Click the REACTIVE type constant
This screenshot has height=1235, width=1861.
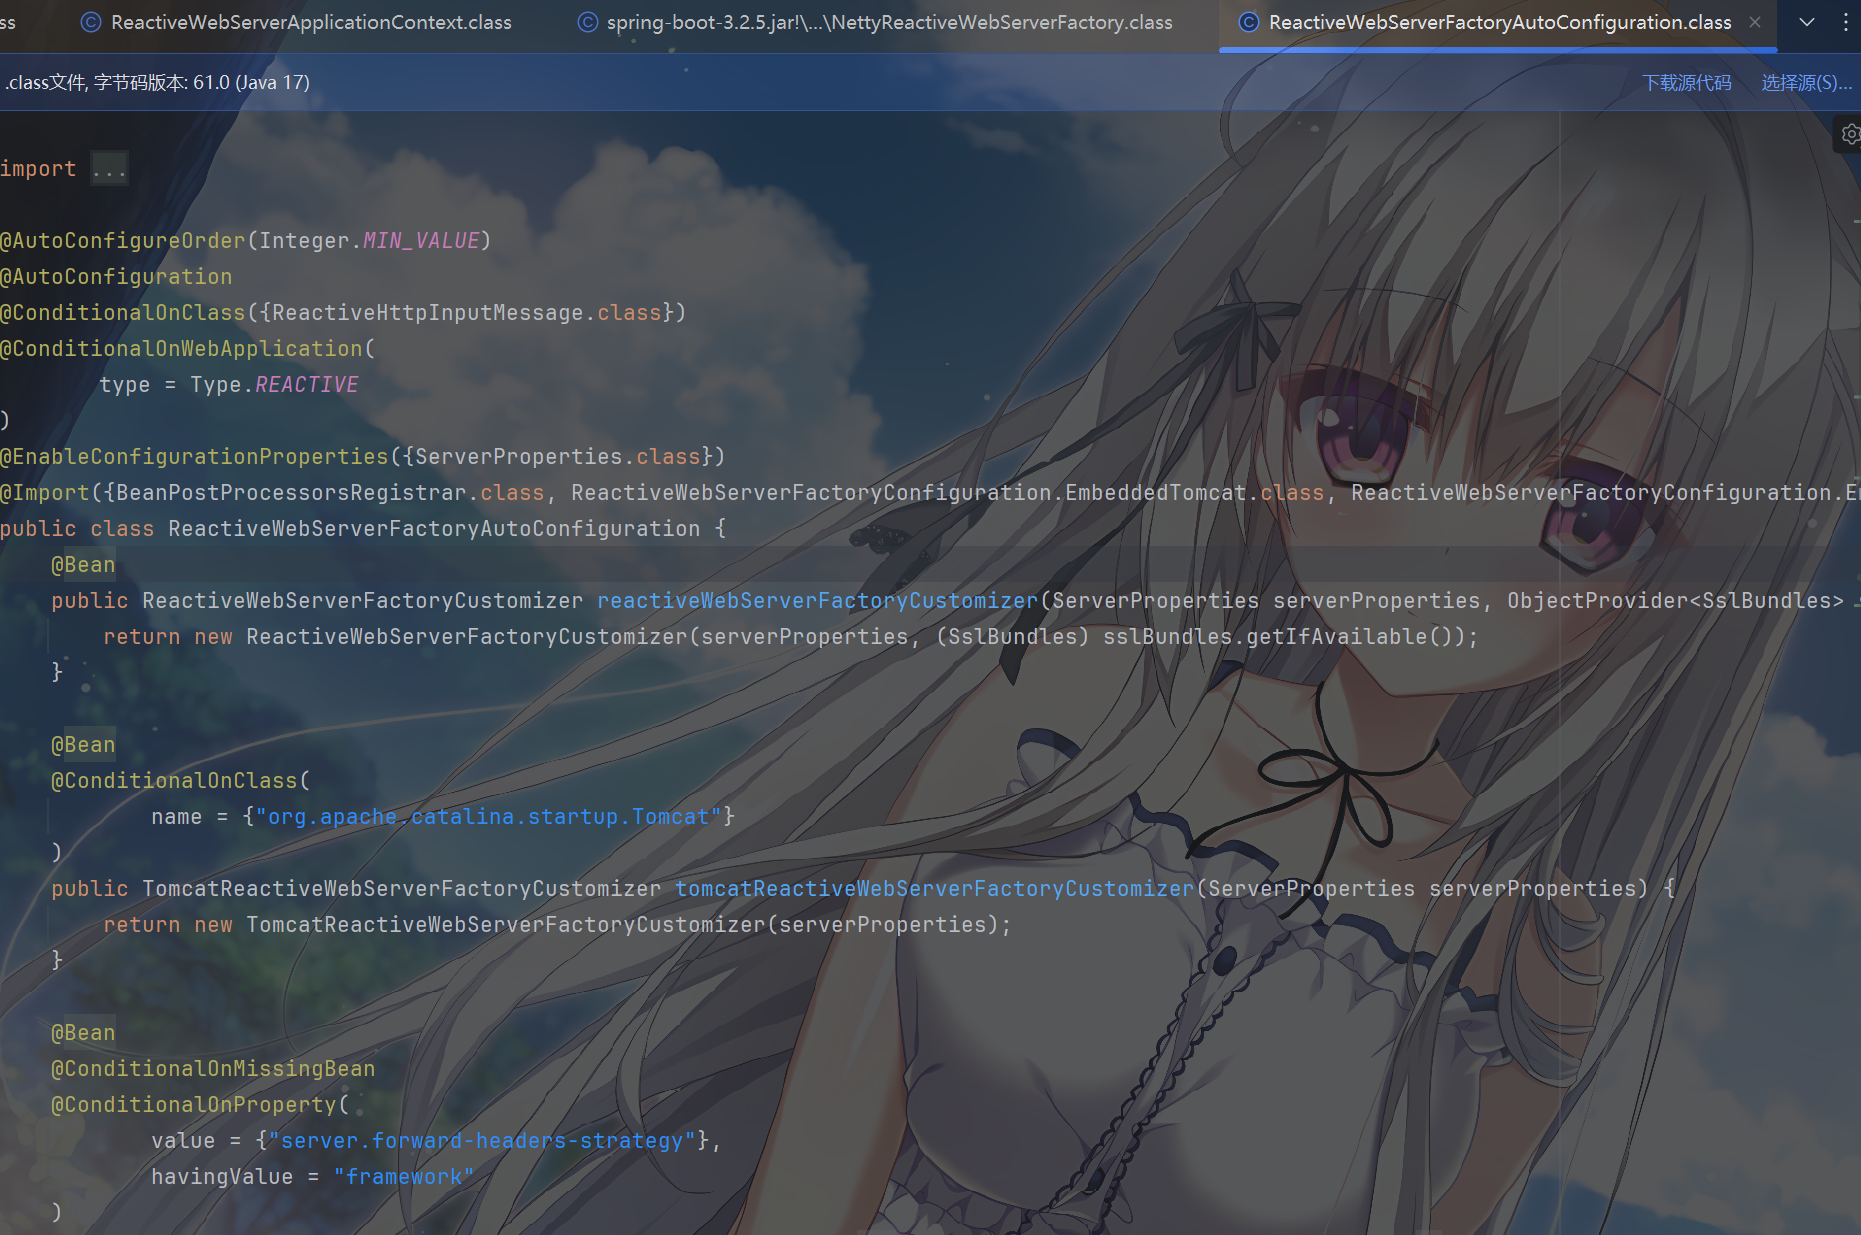tap(307, 384)
